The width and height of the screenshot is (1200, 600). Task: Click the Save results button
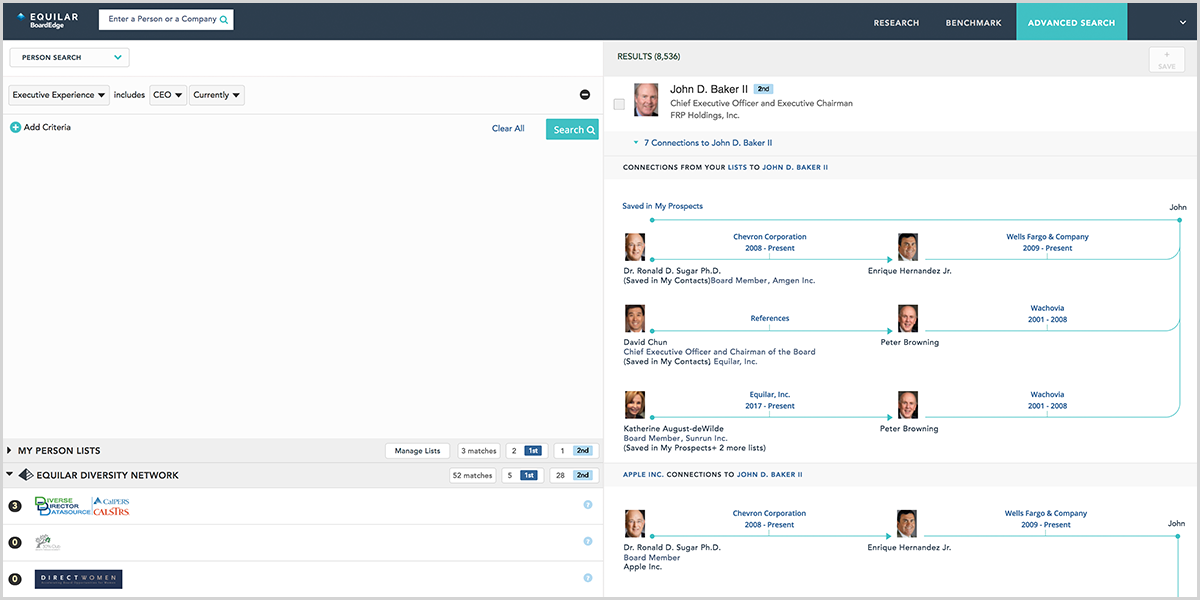tap(1166, 59)
